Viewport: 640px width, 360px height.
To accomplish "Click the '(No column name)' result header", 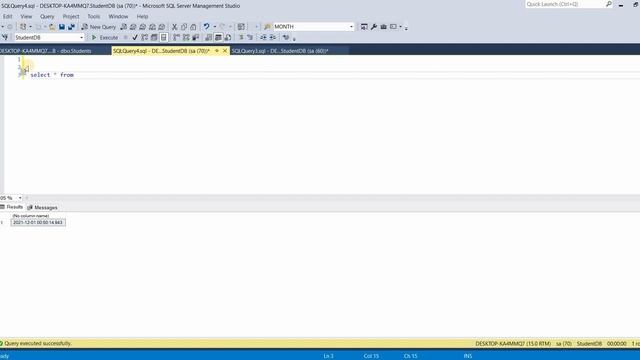I will point(31,216).
